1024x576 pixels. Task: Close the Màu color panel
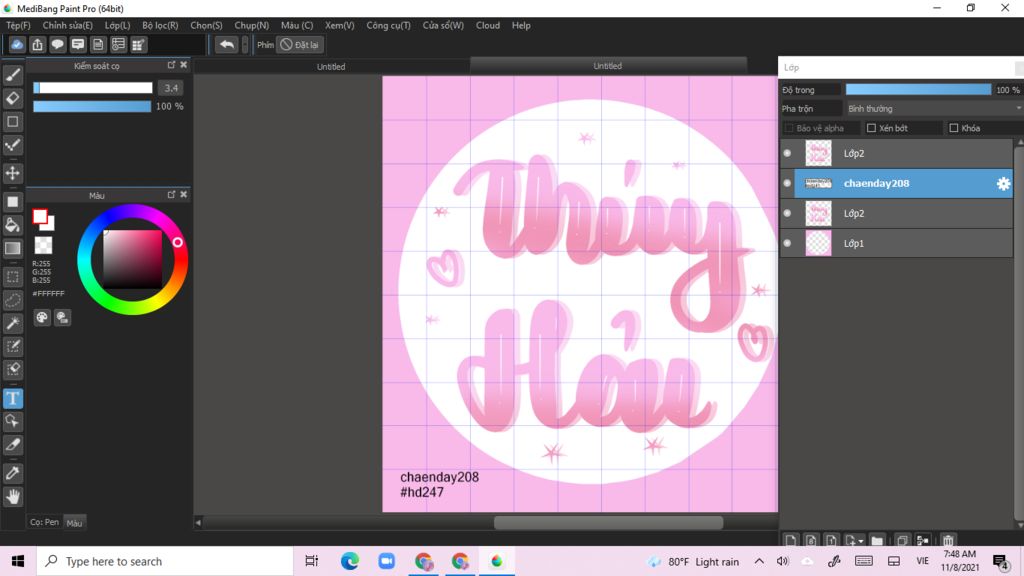pos(184,195)
